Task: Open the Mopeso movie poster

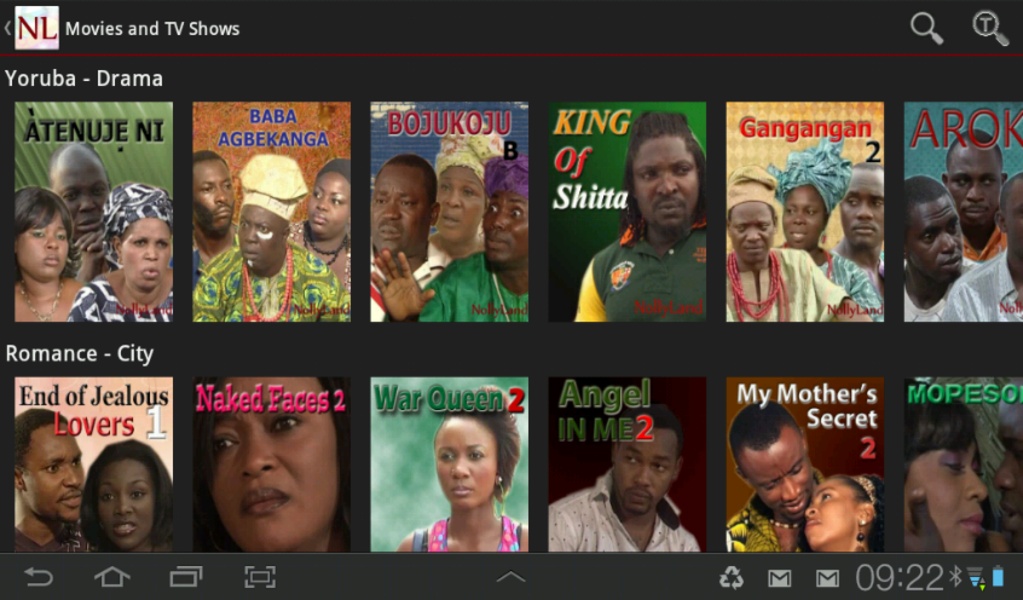Action: (x=964, y=464)
